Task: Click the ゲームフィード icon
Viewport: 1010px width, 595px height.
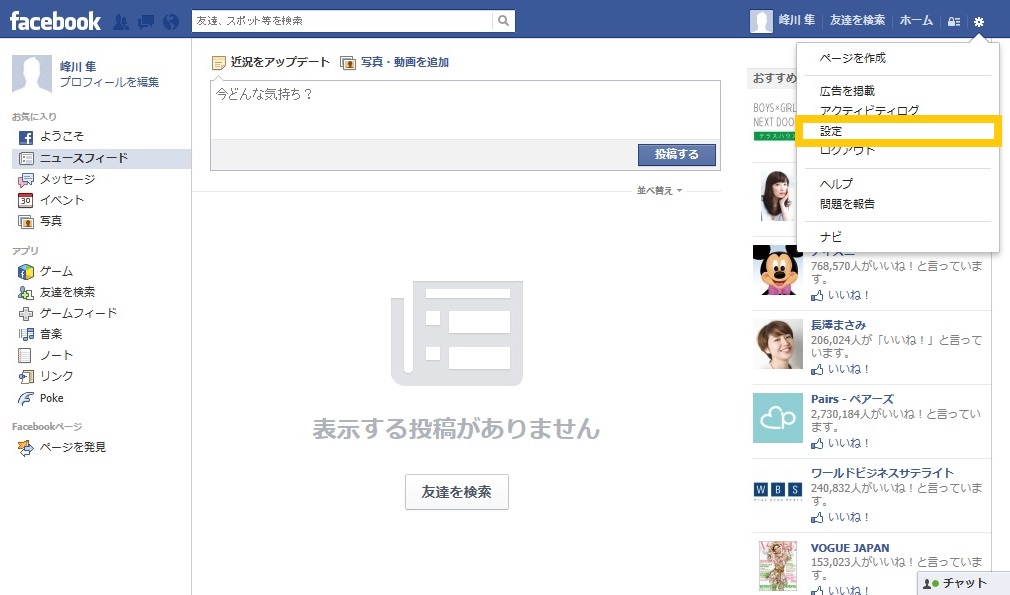Action: pyautogui.click(x=26, y=314)
